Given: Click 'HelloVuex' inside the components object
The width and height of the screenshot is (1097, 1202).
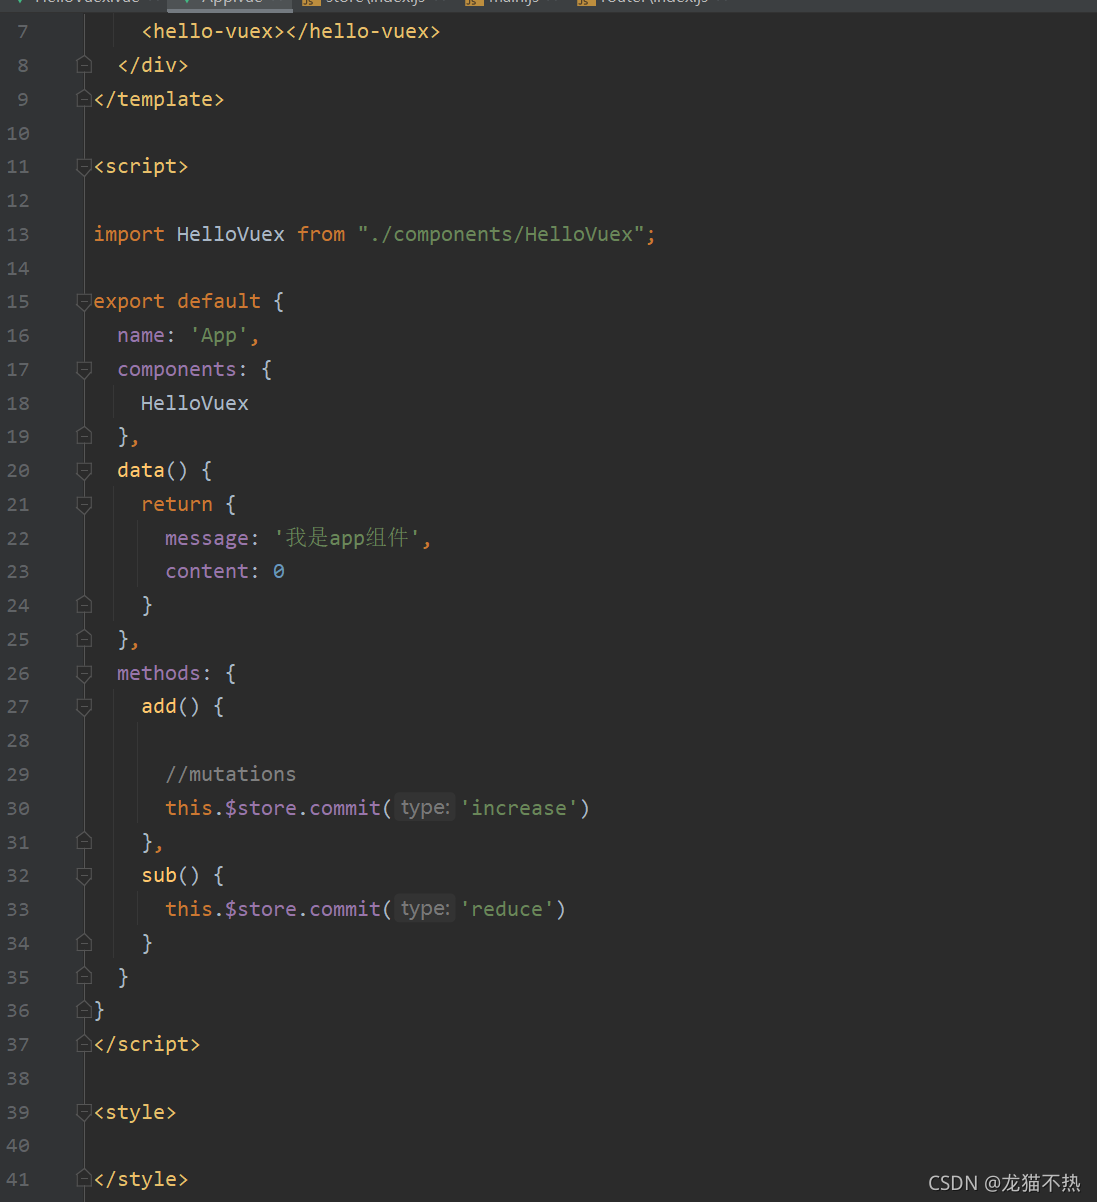Looking at the screenshot, I should [195, 404].
